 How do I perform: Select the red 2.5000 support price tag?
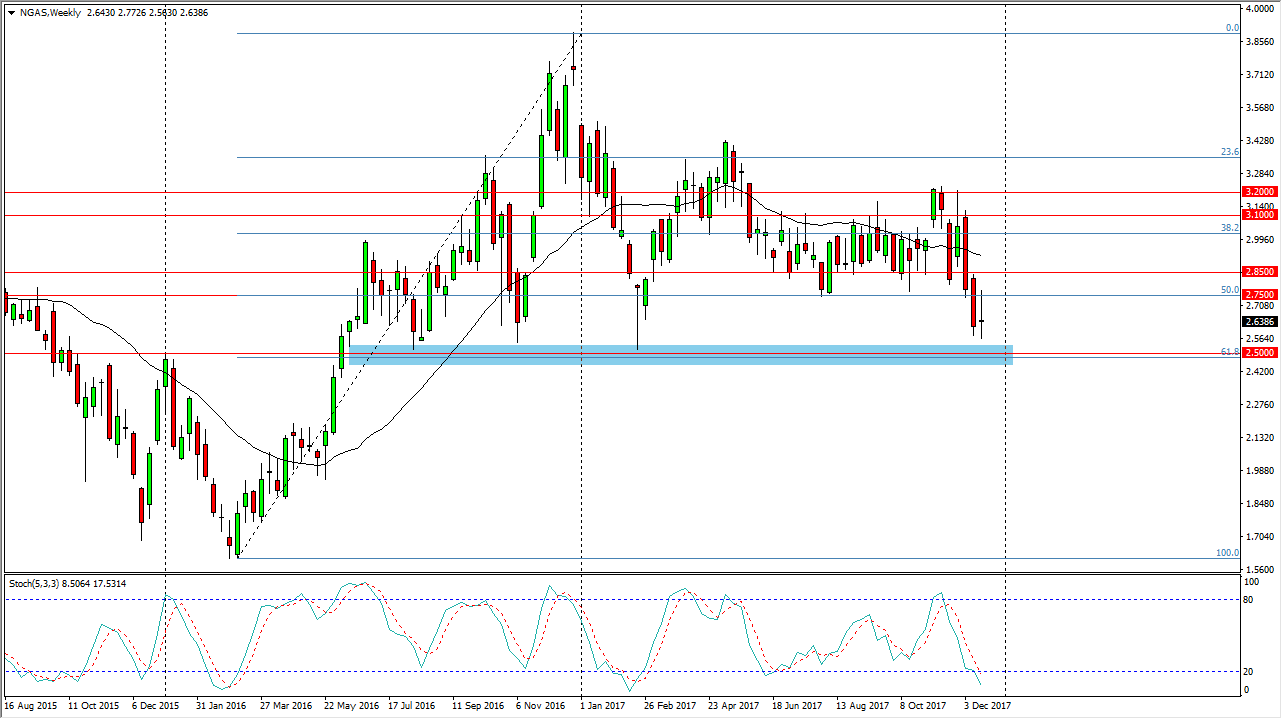pos(1258,353)
